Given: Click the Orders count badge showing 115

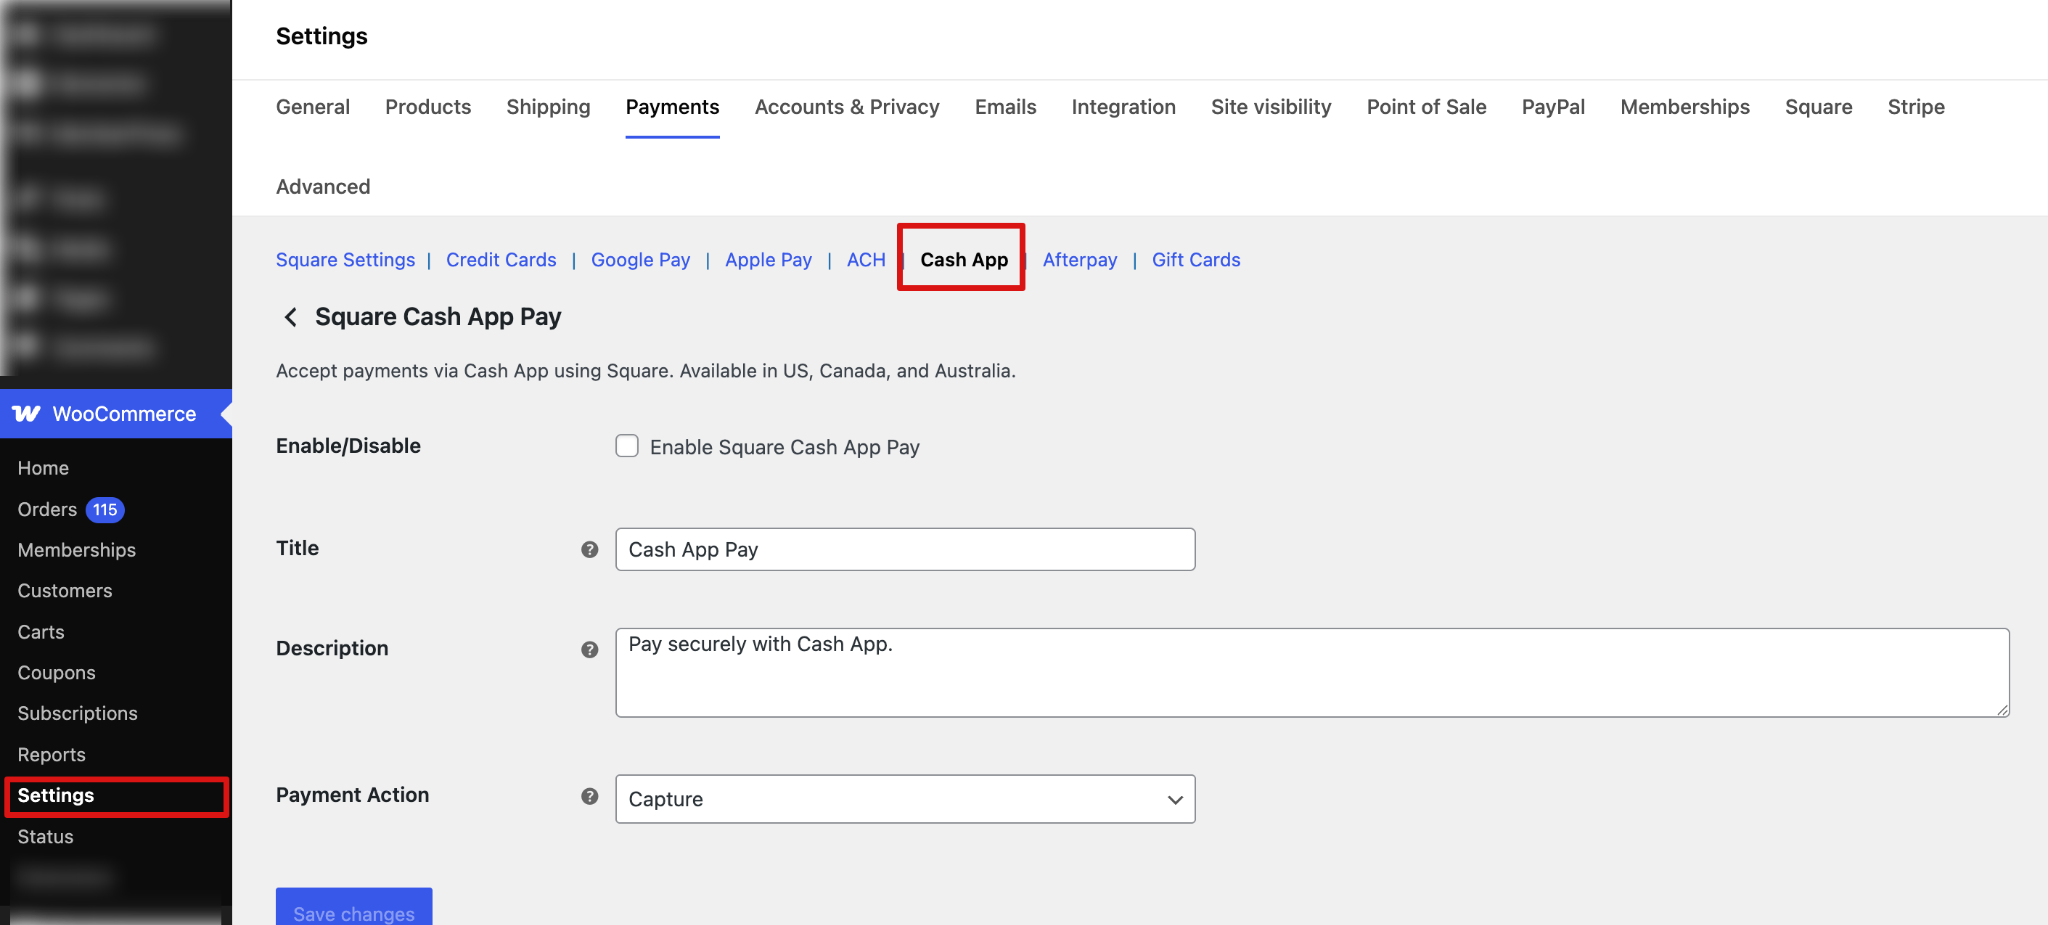Looking at the screenshot, I should pos(105,509).
